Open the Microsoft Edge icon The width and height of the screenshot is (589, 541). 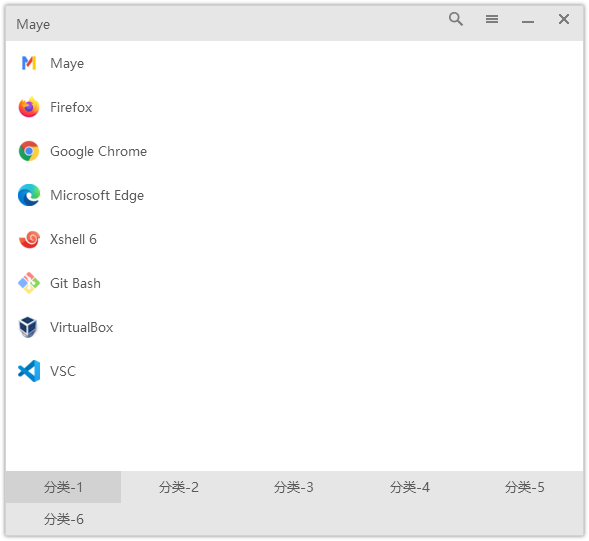point(29,195)
